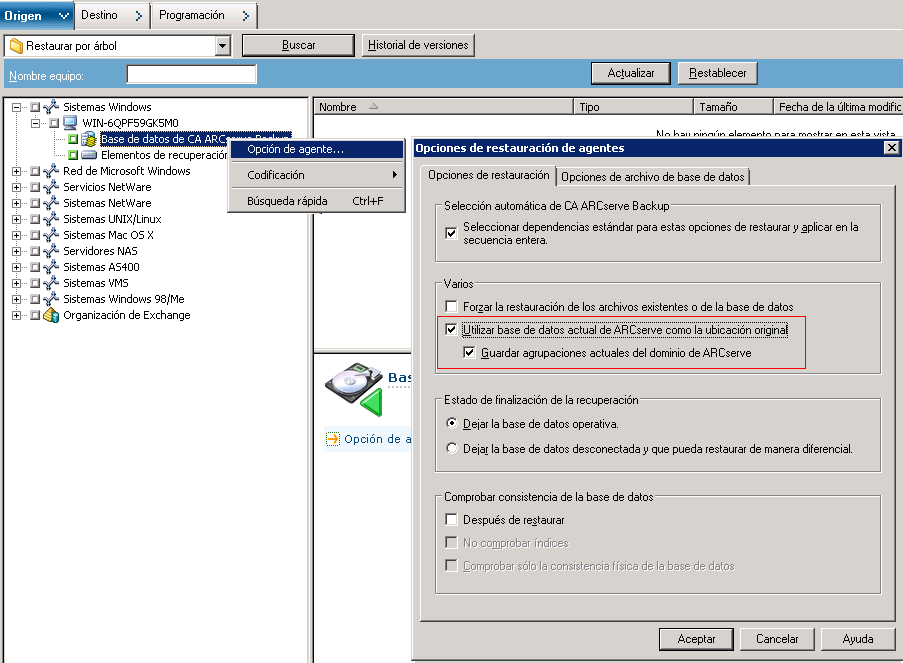The height and width of the screenshot is (663, 903).
Task: Open Codificación submenu arrow
Action: pyautogui.click(x=394, y=175)
